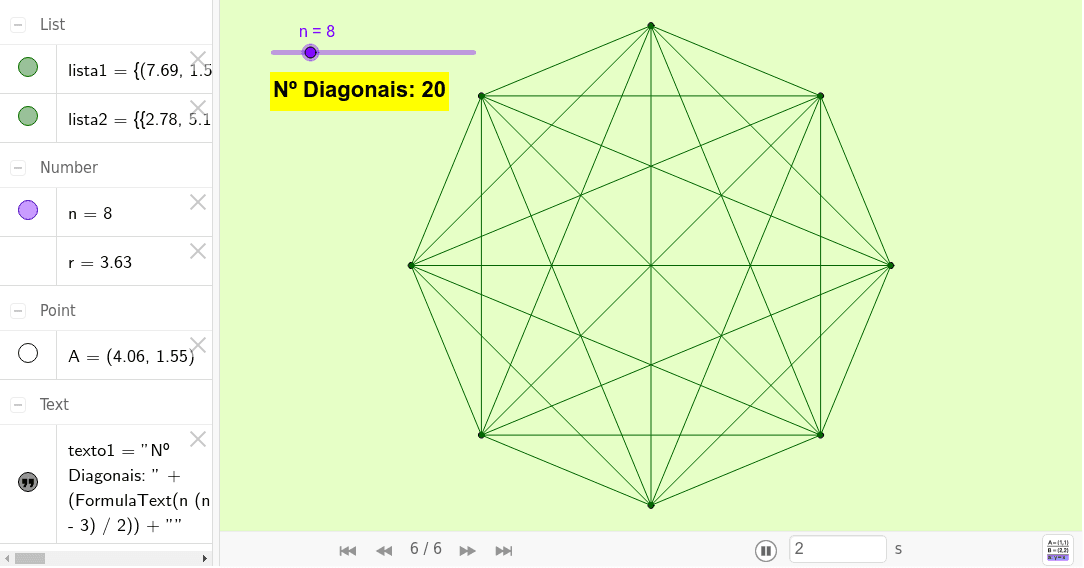The height and width of the screenshot is (568, 1084).
Task: Click the List category header label
Action: (52, 25)
